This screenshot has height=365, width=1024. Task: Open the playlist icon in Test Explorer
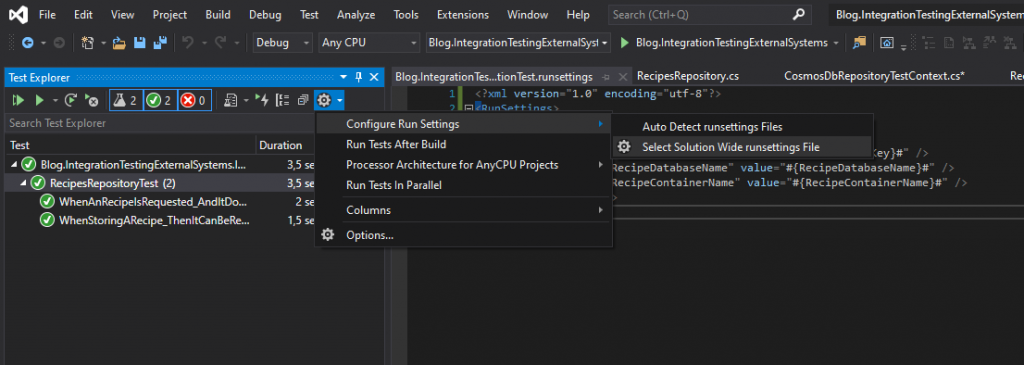point(231,100)
